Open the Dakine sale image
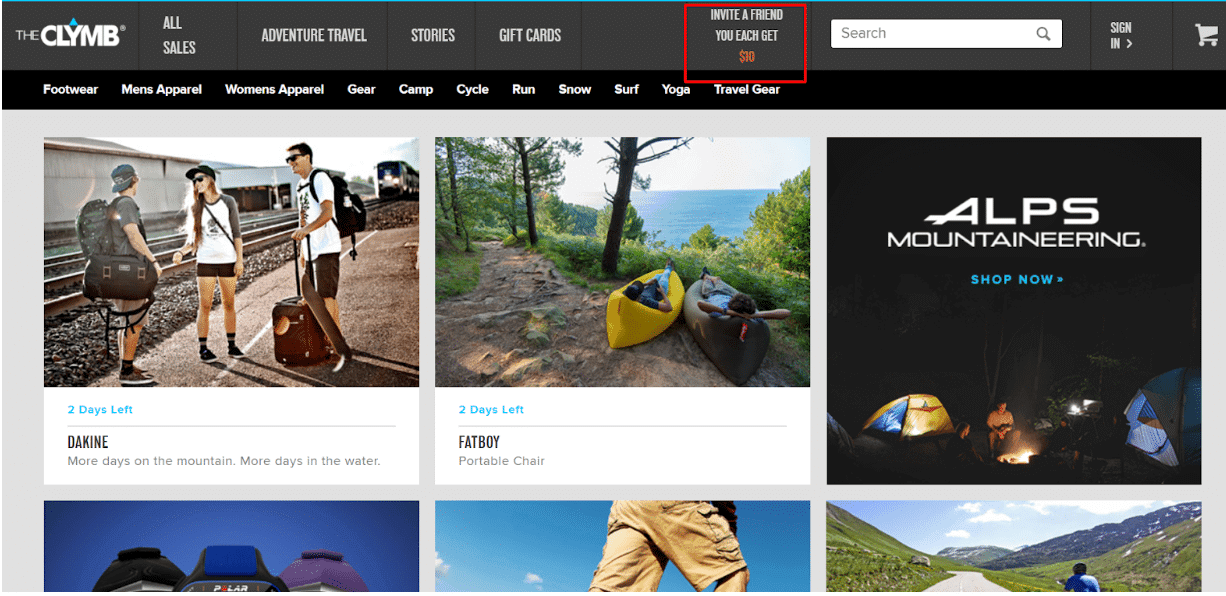The image size is (1226, 596). [x=231, y=262]
